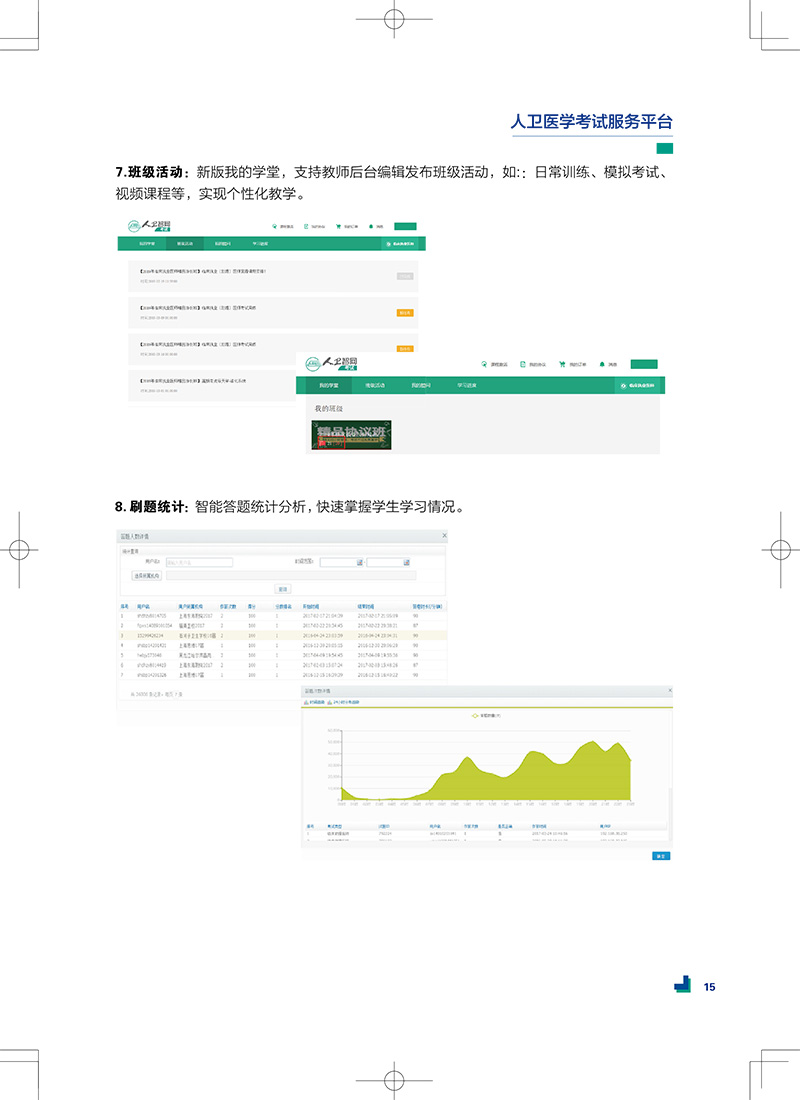Click the 选择所属机构 button
This screenshot has height=1100, width=800.
coord(144,575)
